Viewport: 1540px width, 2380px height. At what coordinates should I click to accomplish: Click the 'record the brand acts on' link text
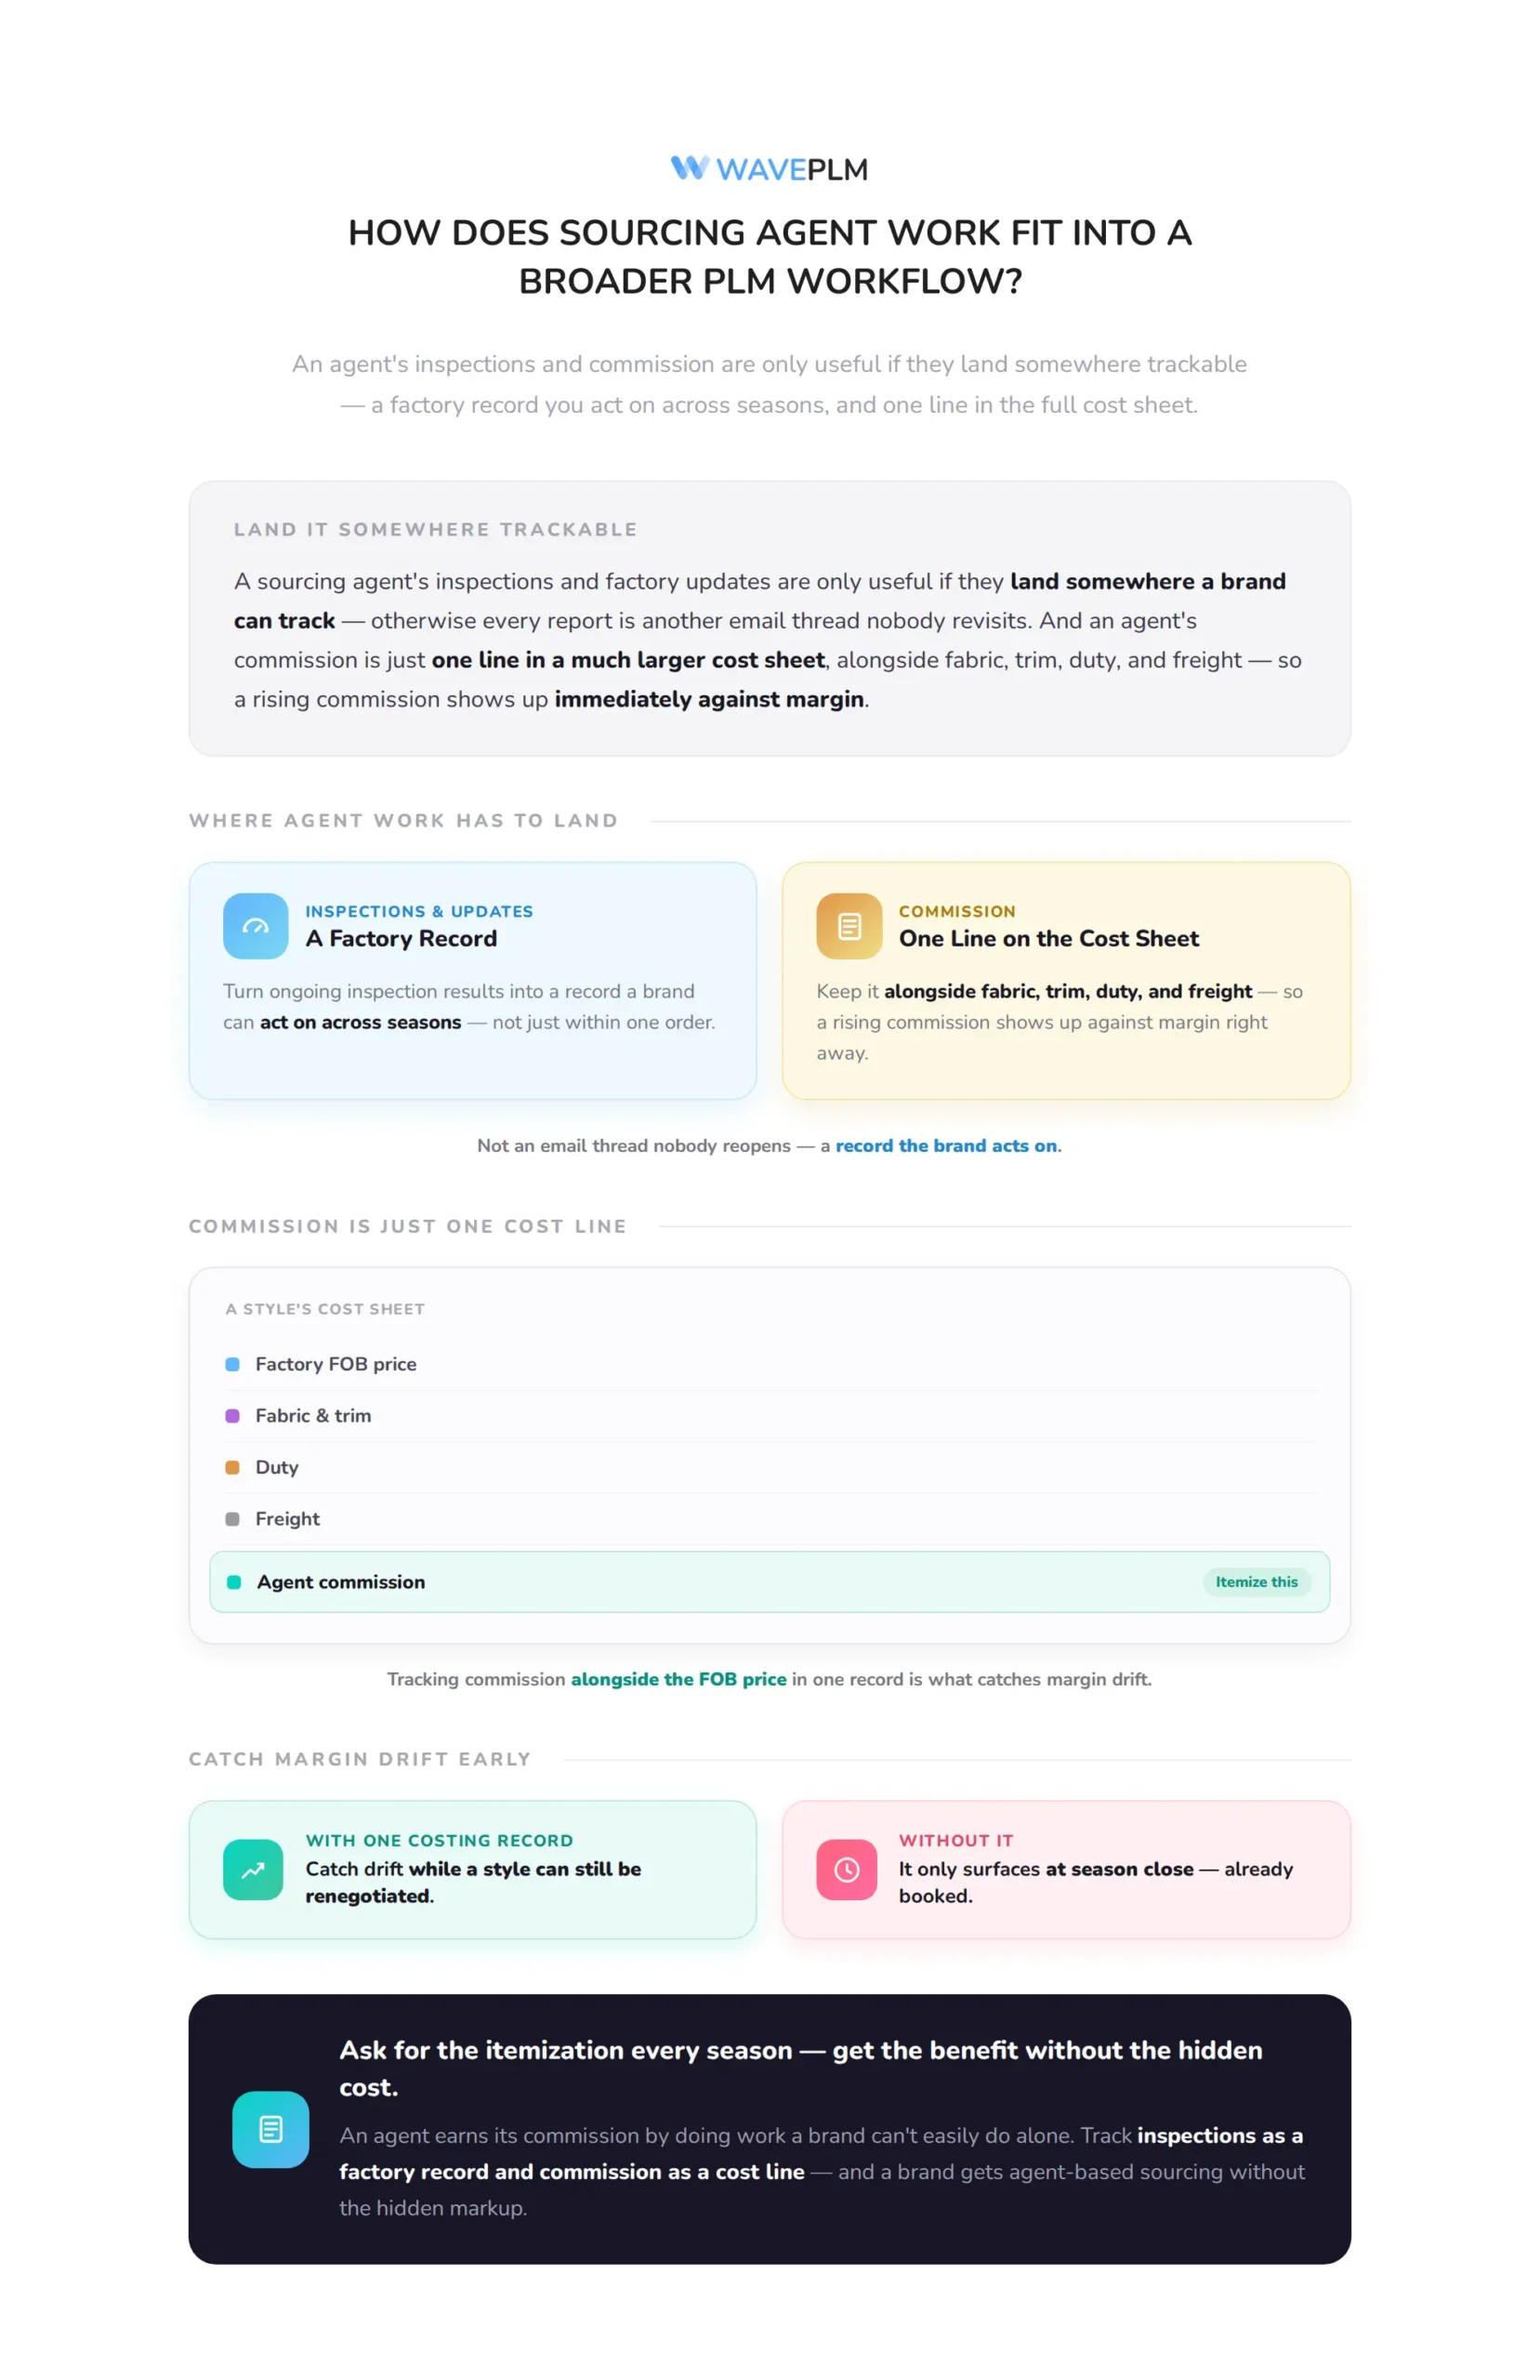click(945, 1145)
